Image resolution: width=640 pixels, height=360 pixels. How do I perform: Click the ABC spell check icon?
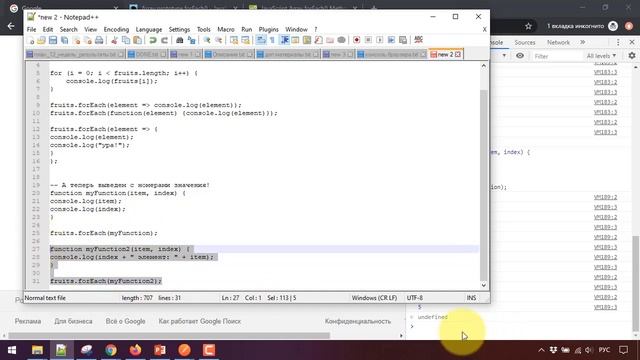418,40
